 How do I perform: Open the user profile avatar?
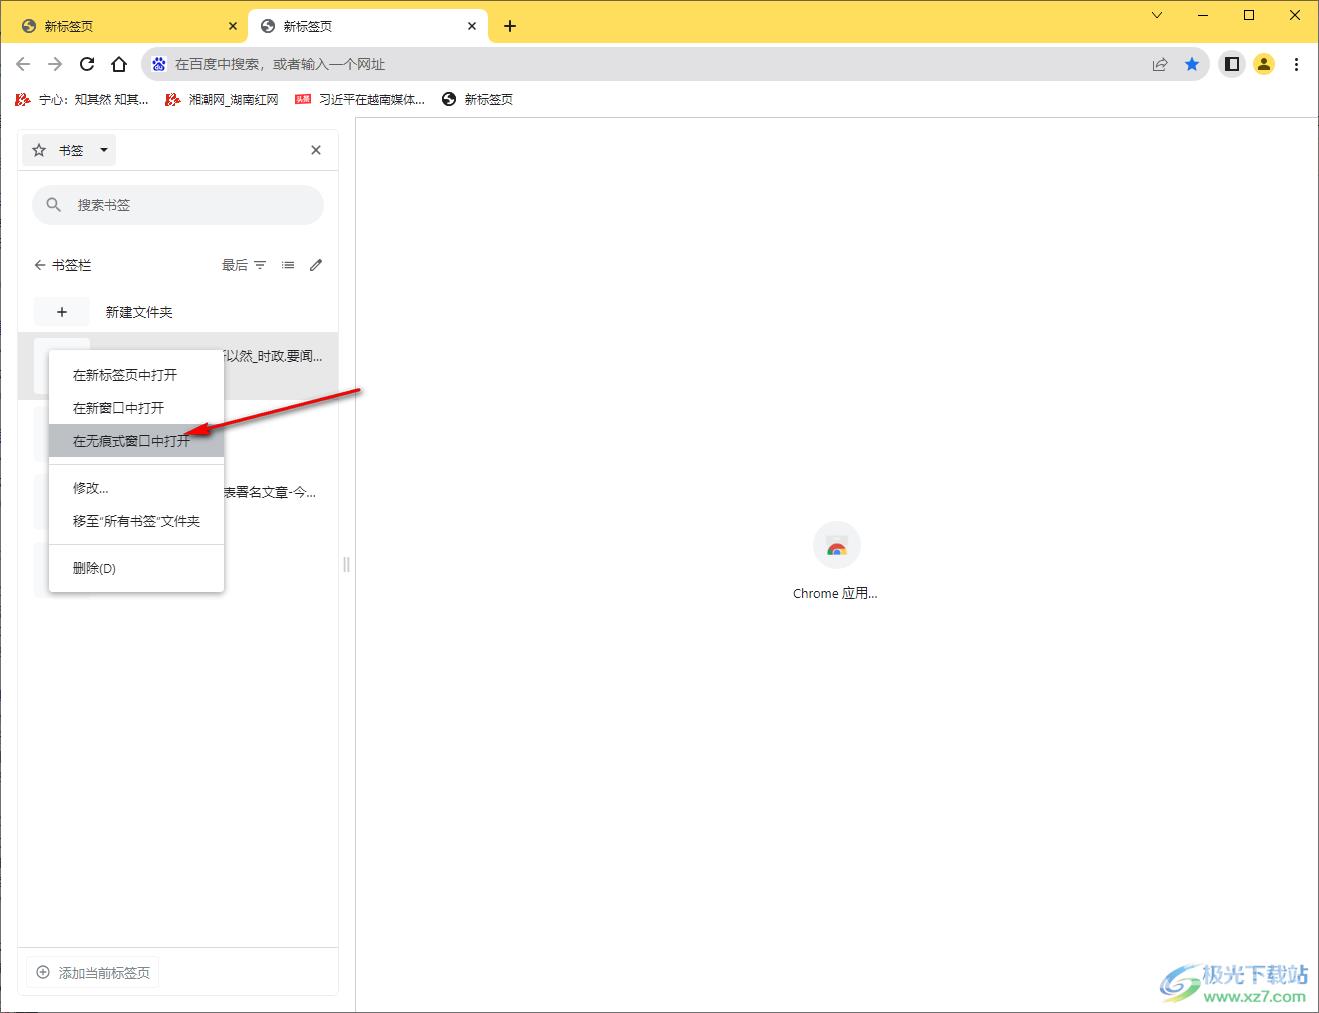(x=1264, y=64)
